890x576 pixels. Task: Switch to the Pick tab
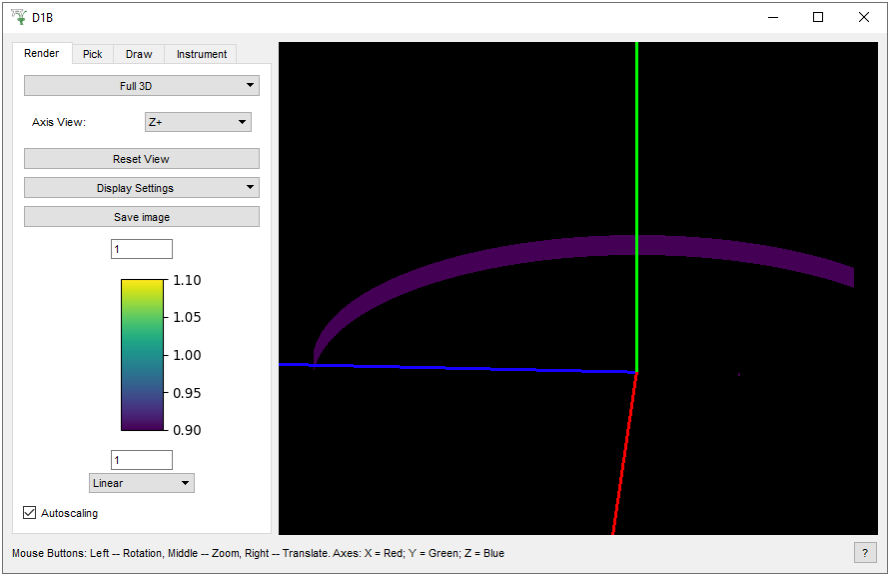(x=92, y=54)
